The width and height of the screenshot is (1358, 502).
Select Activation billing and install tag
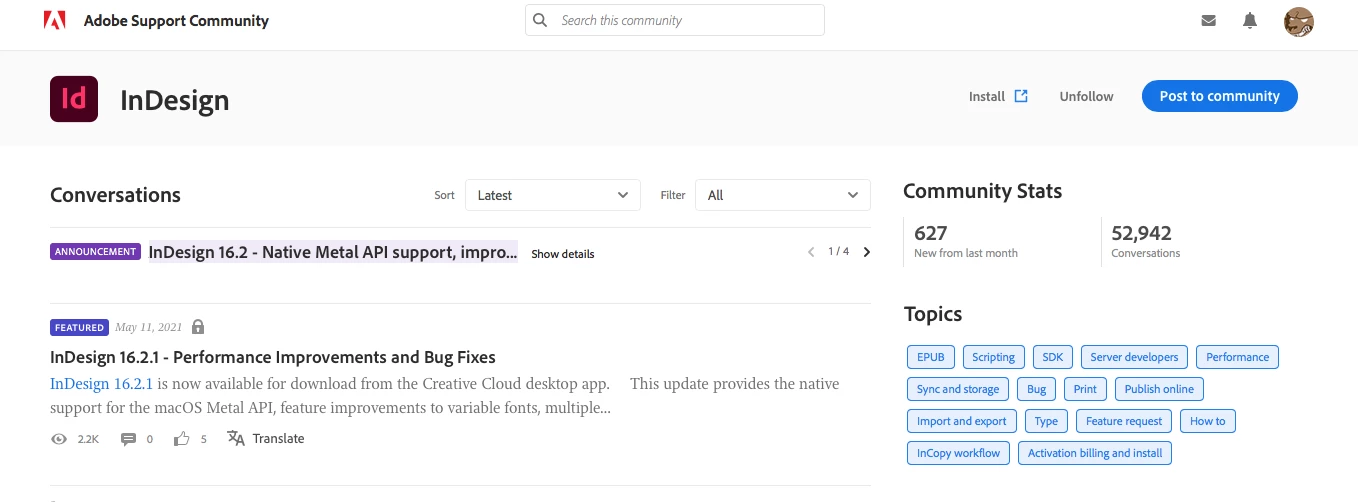pos(1095,453)
